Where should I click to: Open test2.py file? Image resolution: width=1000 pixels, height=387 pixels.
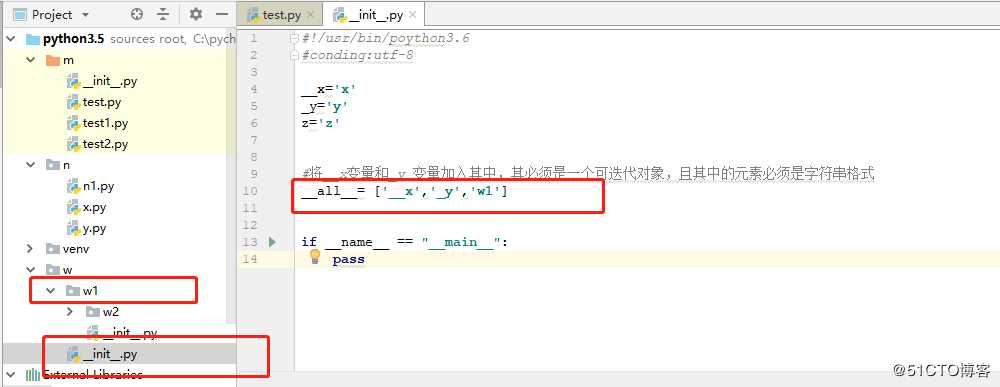coord(105,144)
